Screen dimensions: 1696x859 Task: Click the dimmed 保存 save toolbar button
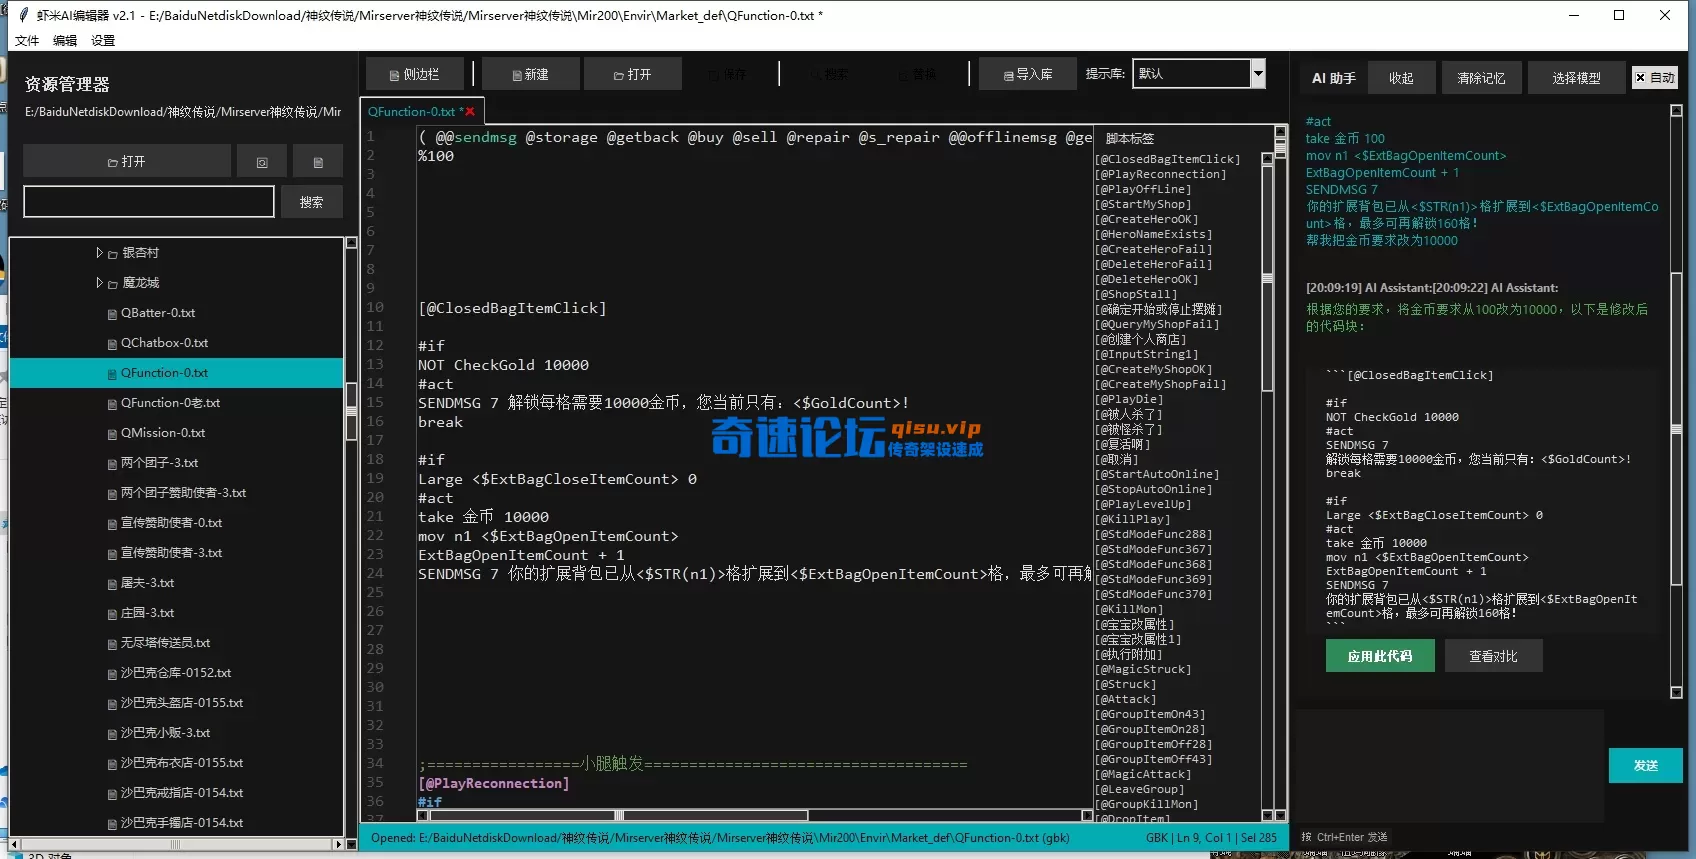point(727,74)
